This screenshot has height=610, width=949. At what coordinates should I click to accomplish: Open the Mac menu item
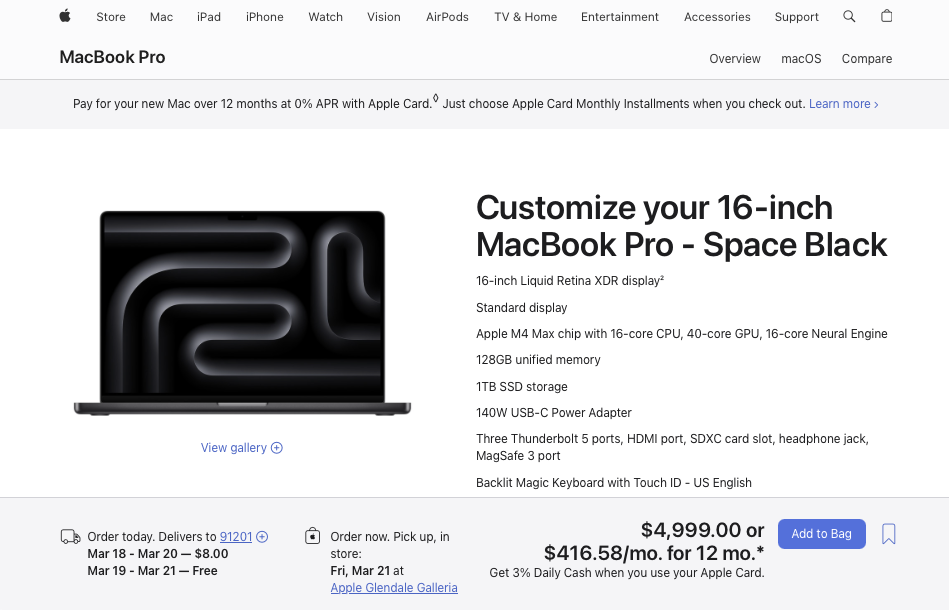click(x=161, y=17)
